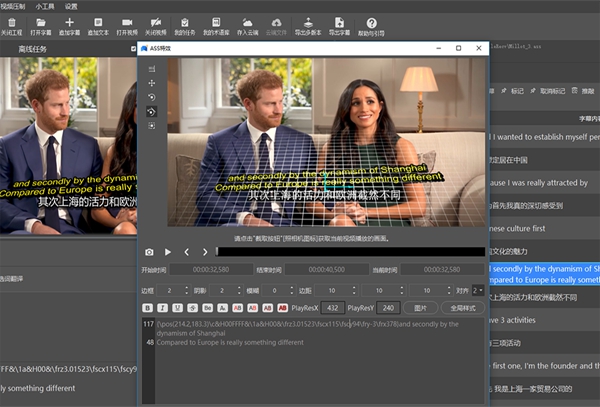Toggle the italic I formatting button
The height and width of the screenshot is (407, 600).
click(x=162, y=307)
